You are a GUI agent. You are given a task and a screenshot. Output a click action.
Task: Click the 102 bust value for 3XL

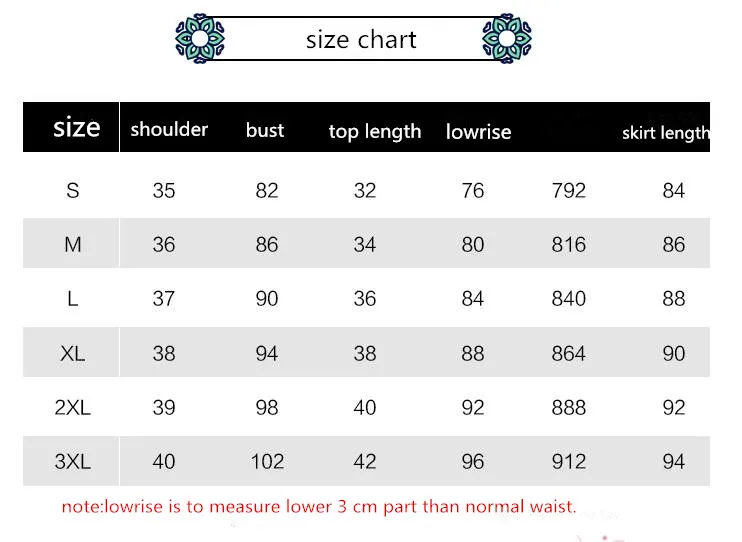(x=267, y=462)
